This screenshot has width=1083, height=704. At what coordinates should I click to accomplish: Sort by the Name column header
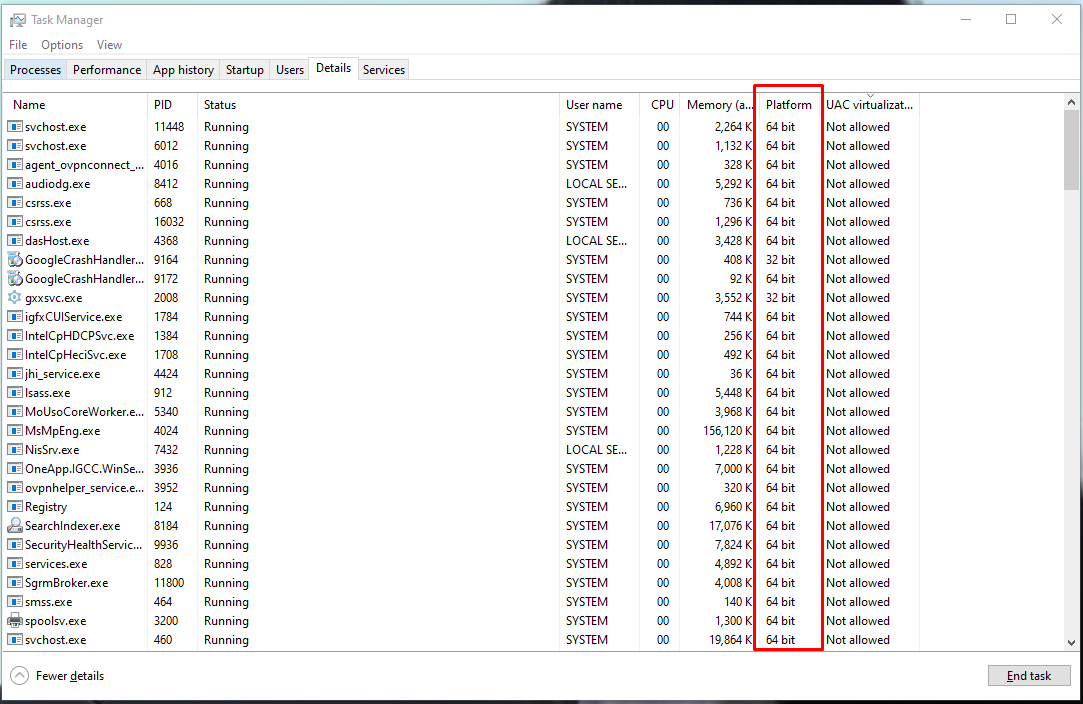pos(76,105)
